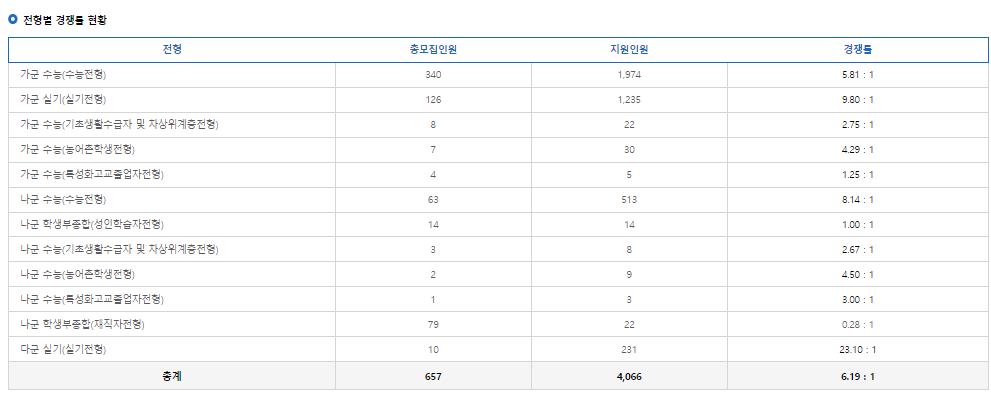
Task: Select 가군 수능(기초생활수급자 및 차상위계층전형) label
Action: 119,124
